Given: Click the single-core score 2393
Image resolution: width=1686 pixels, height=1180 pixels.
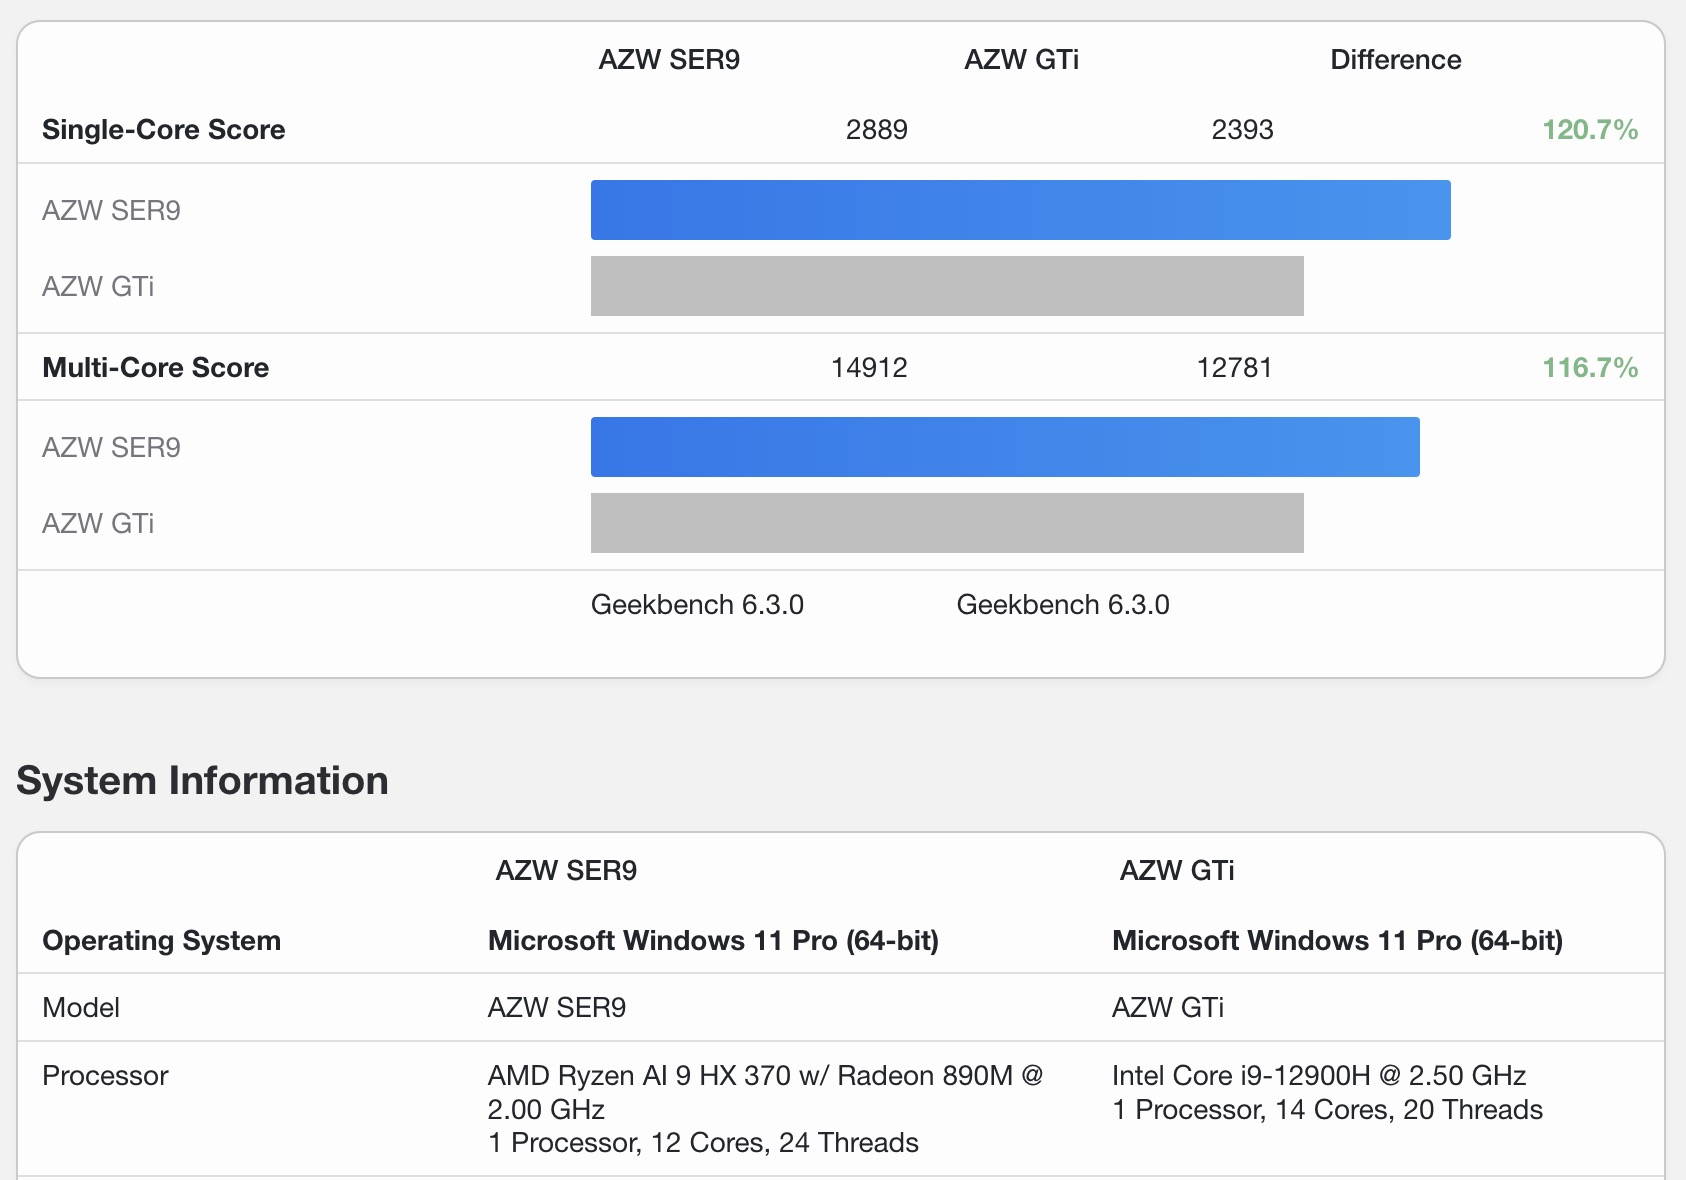Looking at the screenshot, I should tap(1242, 130).
